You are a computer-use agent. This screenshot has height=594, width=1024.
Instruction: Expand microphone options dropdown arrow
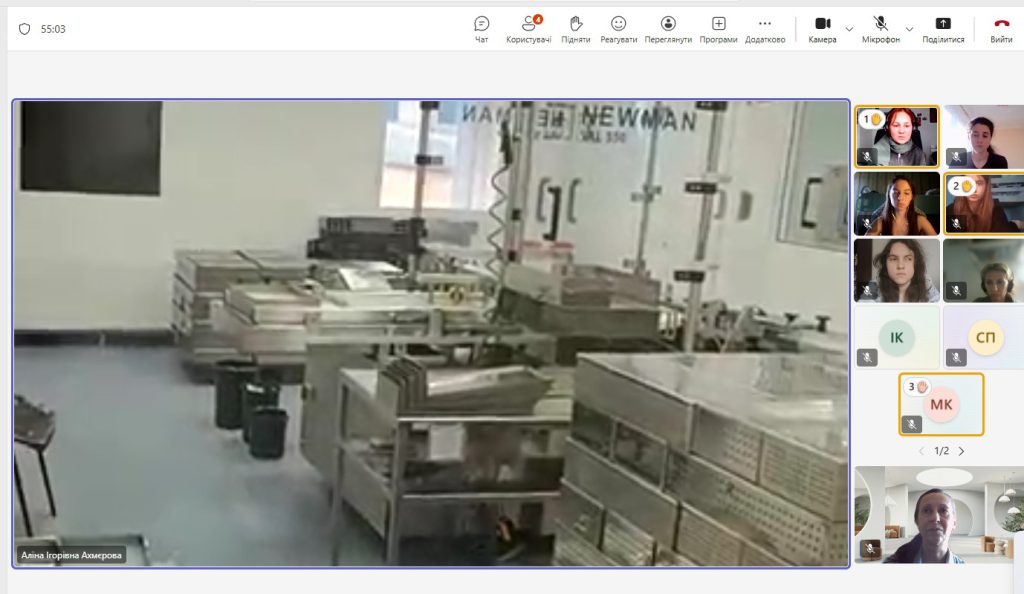909,29
